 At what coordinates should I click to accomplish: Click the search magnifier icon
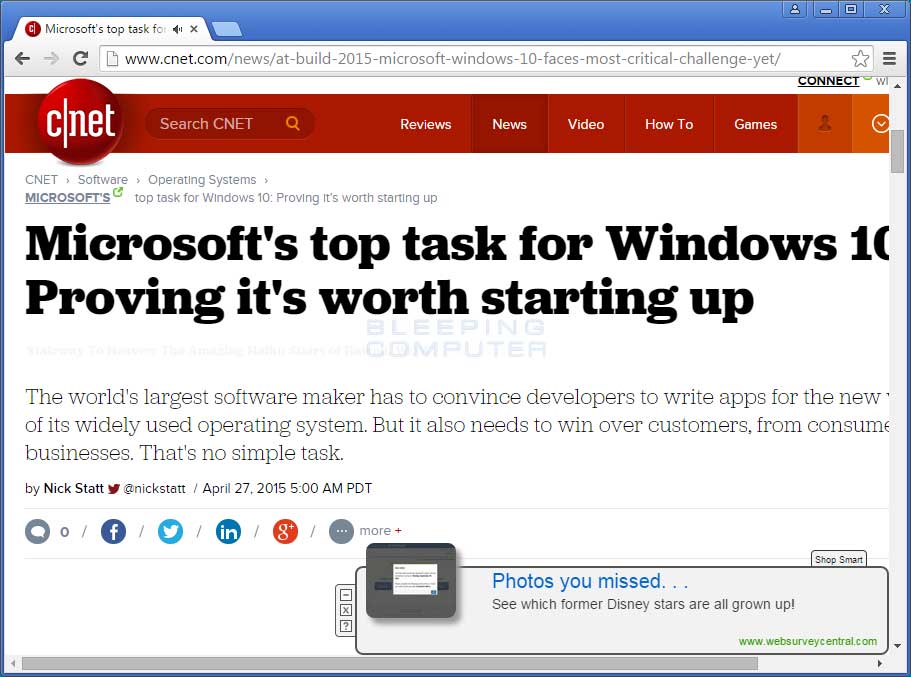293,123
